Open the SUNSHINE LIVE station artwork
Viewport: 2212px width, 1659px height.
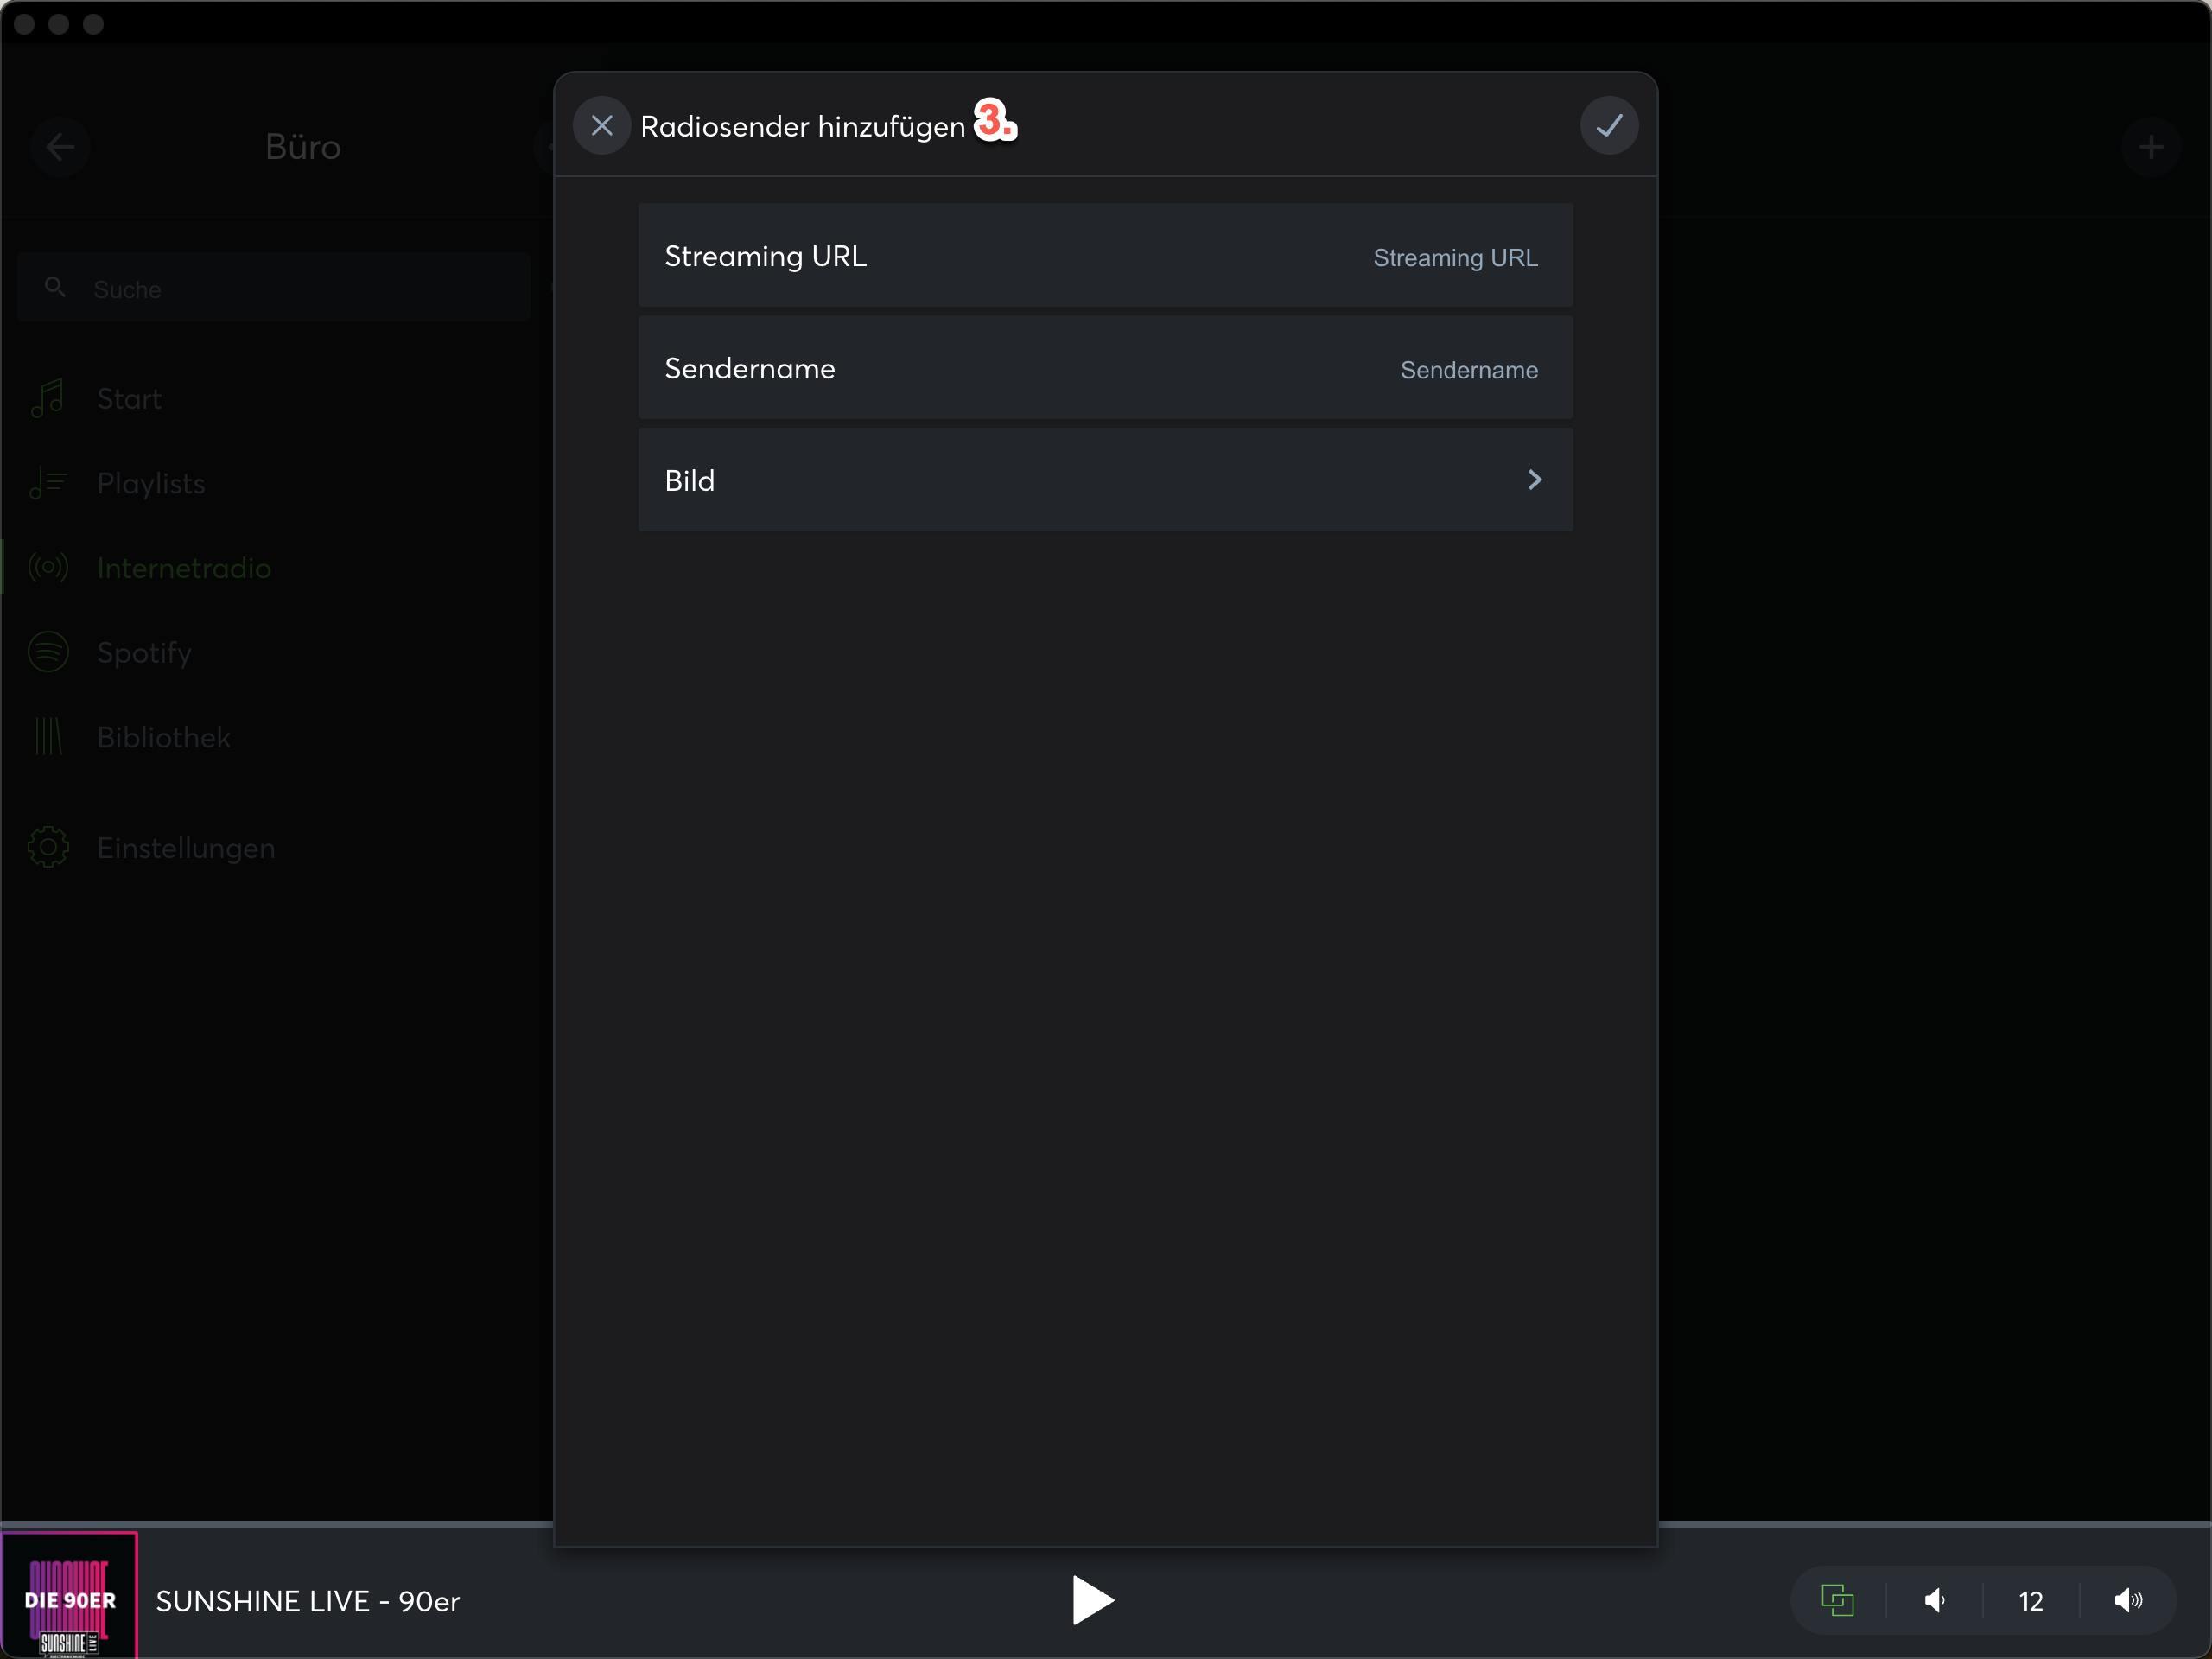[69, 1595]
